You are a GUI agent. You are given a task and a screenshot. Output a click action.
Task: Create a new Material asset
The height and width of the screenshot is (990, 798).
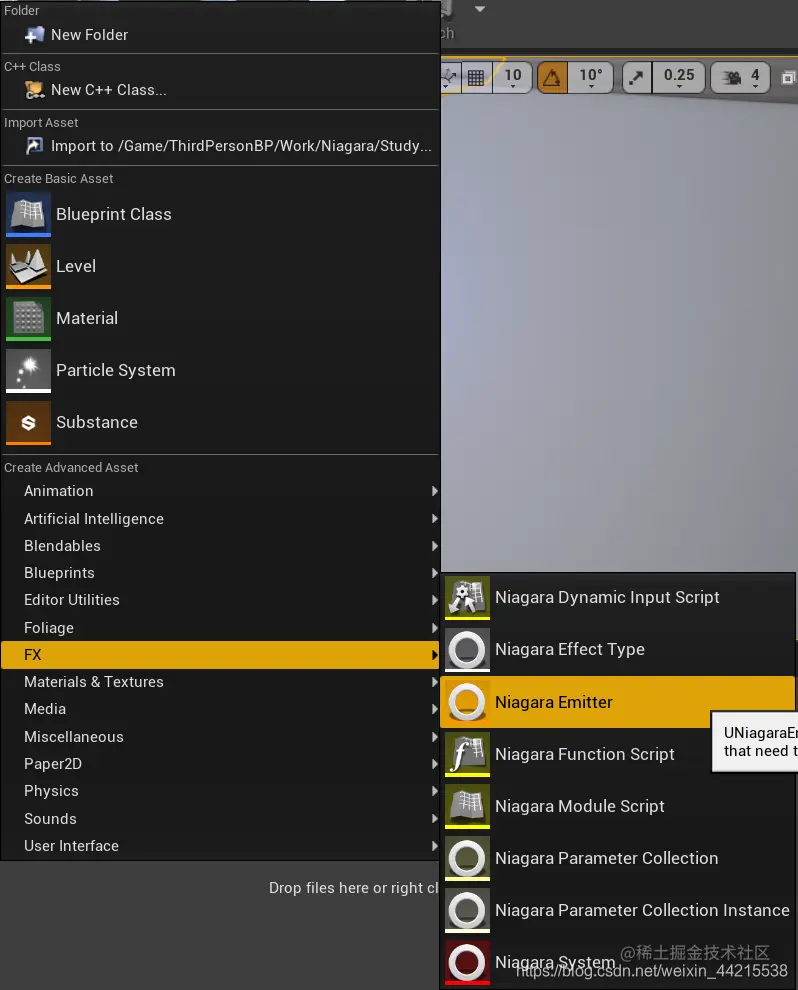(220, 318)
